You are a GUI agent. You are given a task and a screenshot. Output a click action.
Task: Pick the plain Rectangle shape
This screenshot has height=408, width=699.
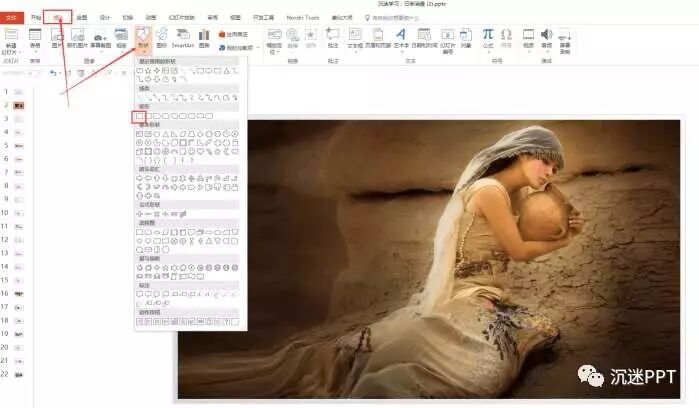pos(140,116)
